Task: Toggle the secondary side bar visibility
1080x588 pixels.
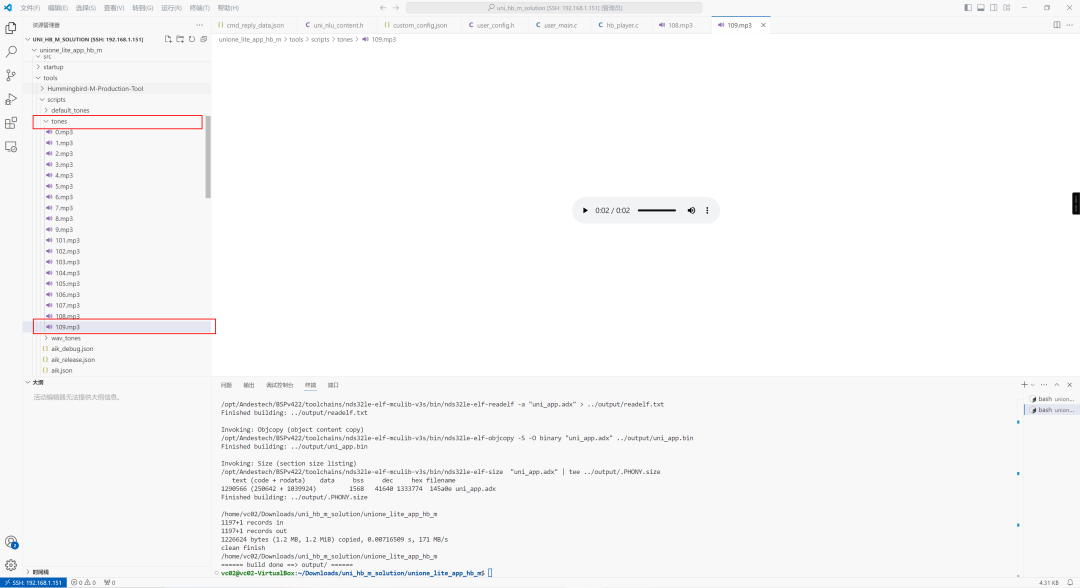Action: (994, 8)
